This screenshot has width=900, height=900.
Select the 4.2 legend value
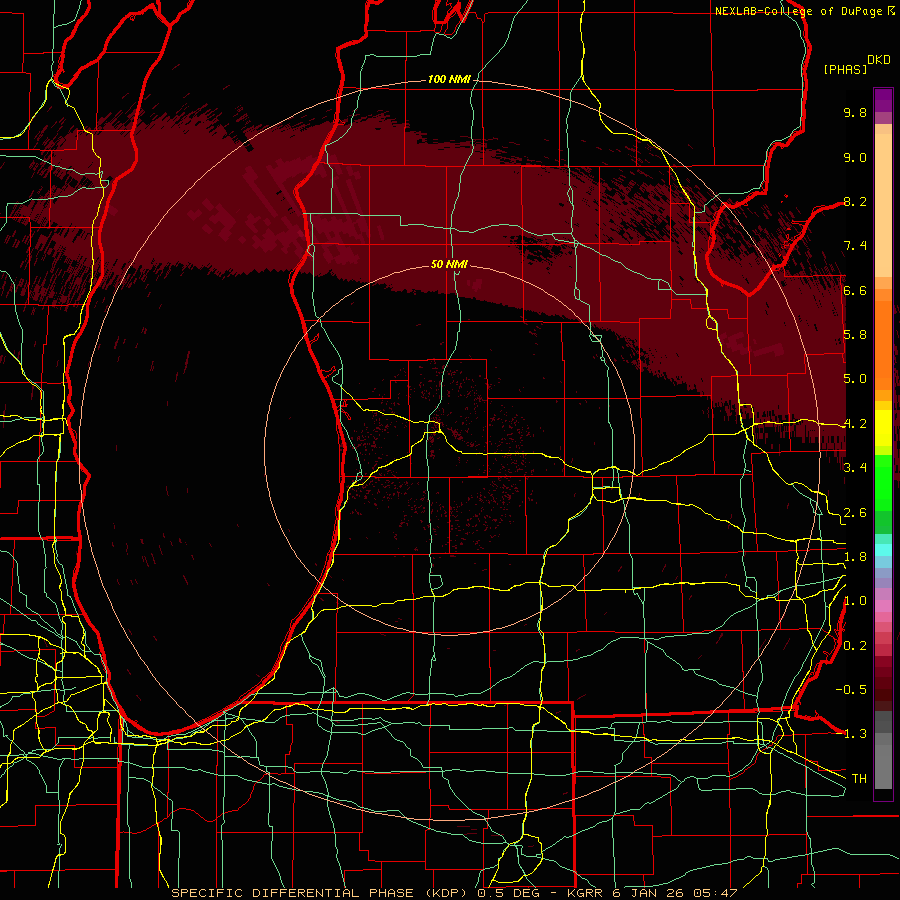855,424
